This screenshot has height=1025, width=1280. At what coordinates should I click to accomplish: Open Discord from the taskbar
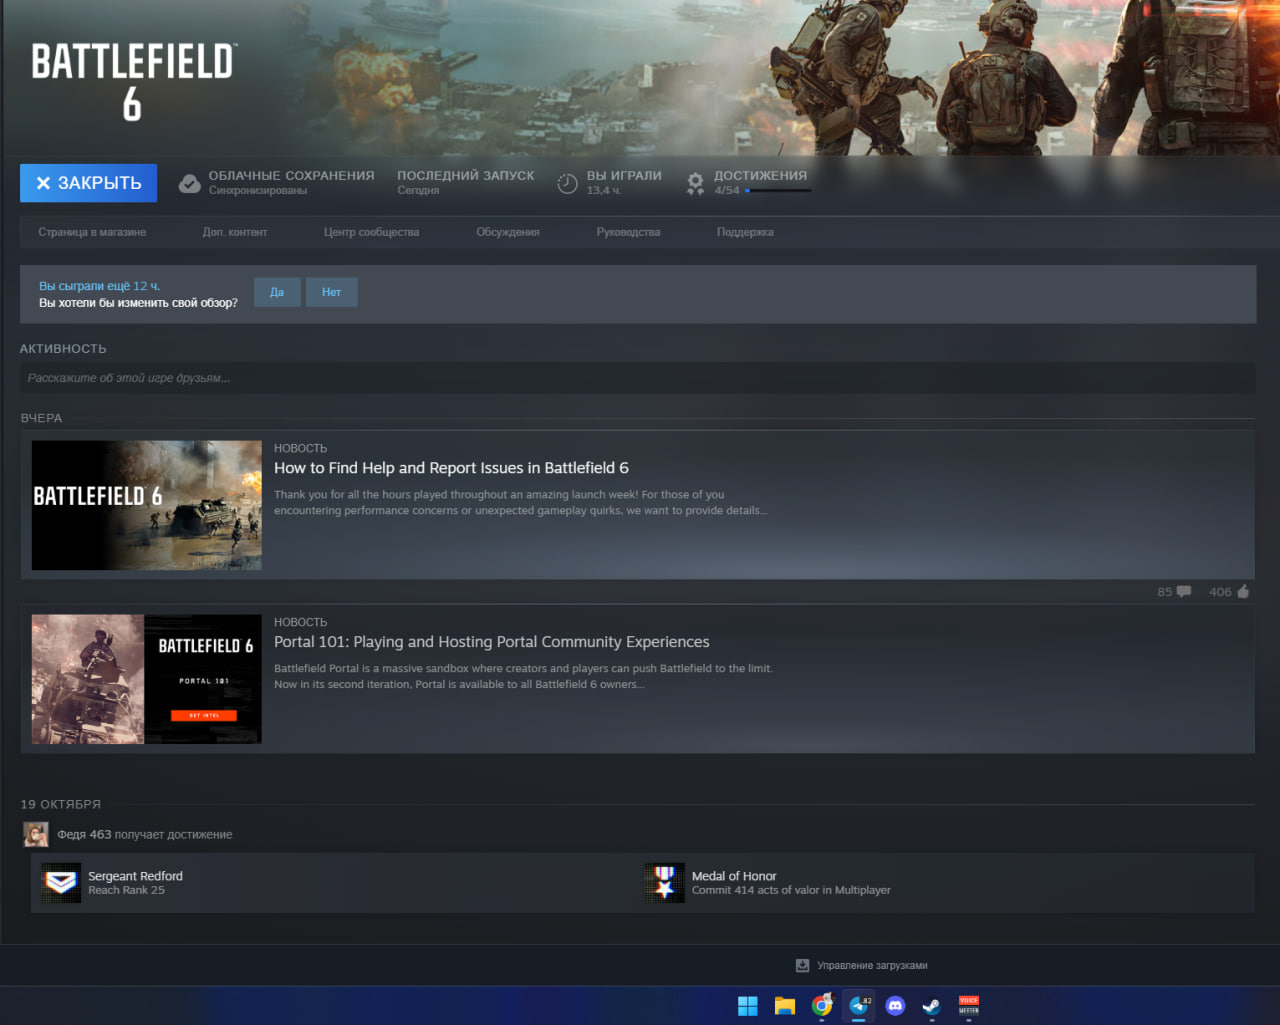pos(895,1006)
